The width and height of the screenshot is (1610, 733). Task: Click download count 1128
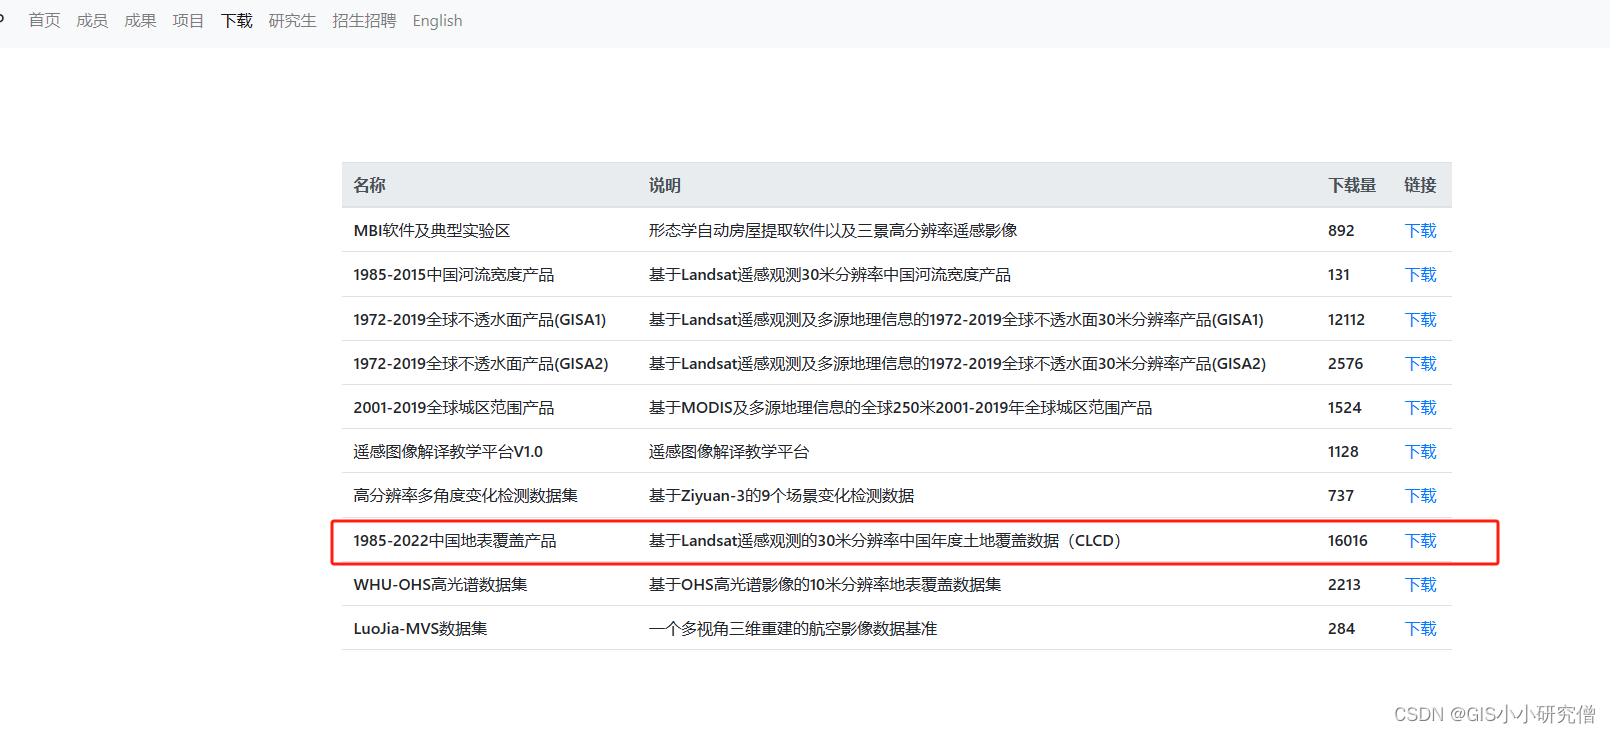[1343, 452]
